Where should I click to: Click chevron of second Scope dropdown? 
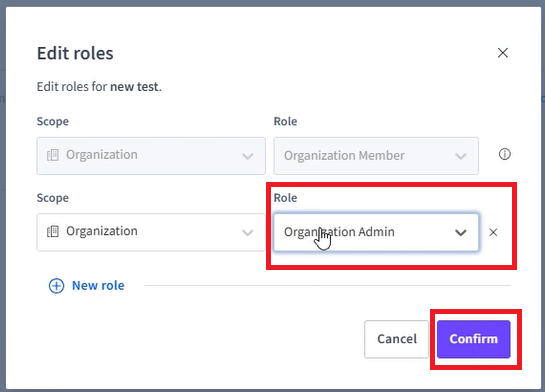pyautogui.click(x=247, y=232)
